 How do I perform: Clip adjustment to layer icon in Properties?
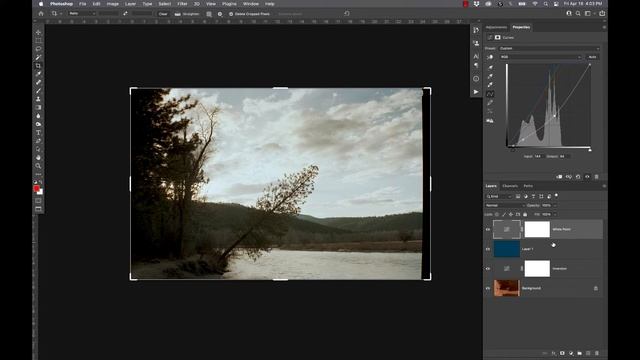pos(559,177)
